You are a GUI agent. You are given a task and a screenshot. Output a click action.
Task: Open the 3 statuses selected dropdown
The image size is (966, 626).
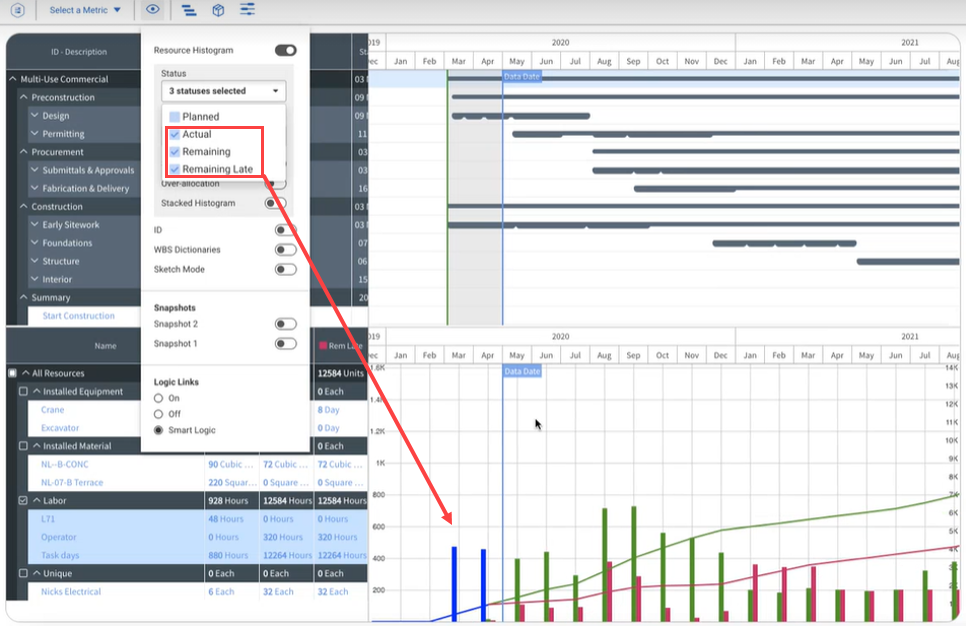pyautogui.click(x=223, y=91)
